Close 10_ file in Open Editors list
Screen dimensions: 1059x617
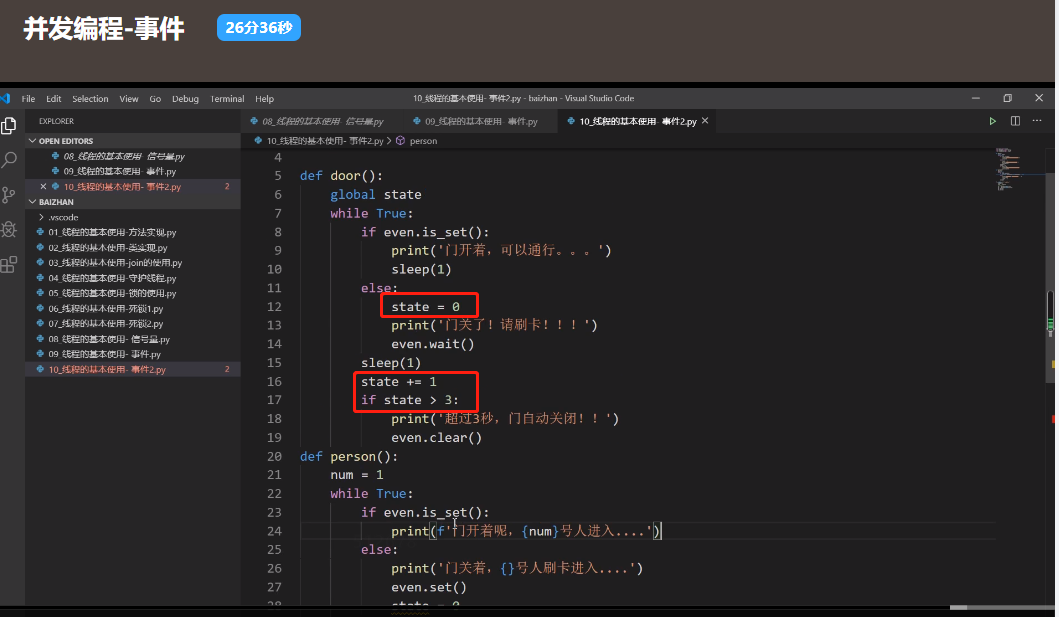[x=43, y=186]
